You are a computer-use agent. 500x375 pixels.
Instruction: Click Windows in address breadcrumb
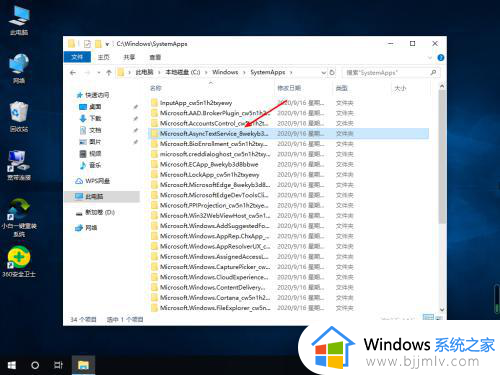[x=225, y=72]
